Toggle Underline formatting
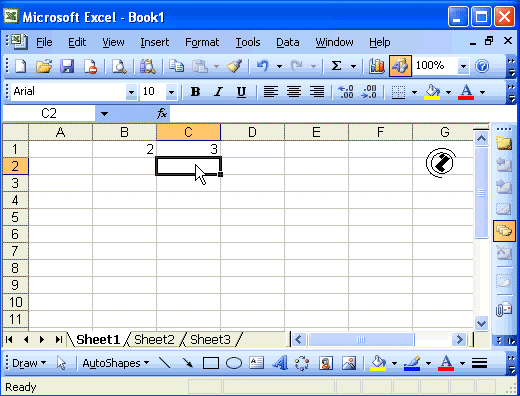The width and height of the screenshot is (520, 396). pyautogui.click(x=241, y=92)
